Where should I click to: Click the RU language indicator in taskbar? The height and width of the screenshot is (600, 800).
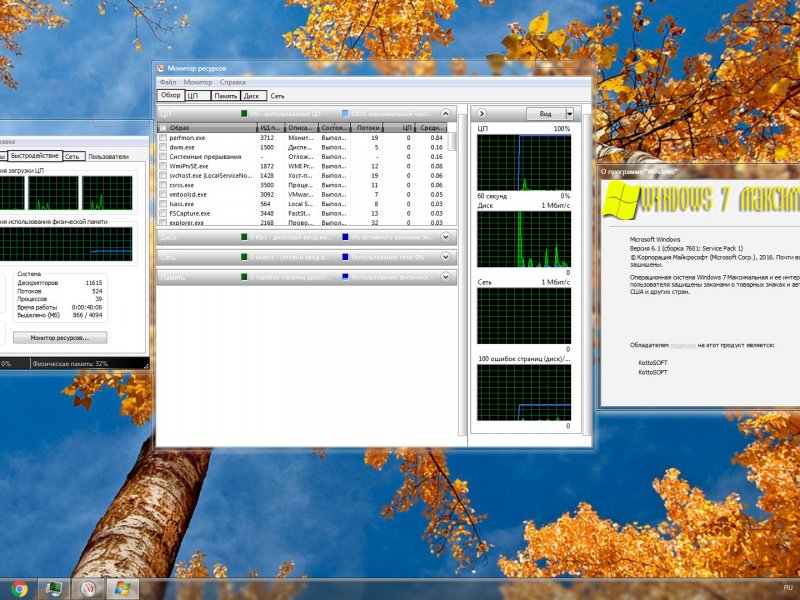coord(788,588)
